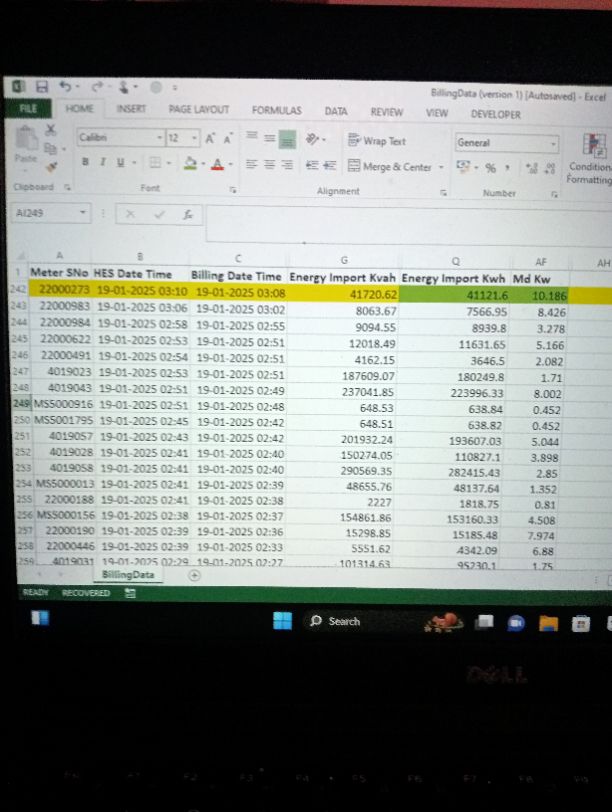Click the Redo arrow icon
612x812 pixels.
[97, 88]
